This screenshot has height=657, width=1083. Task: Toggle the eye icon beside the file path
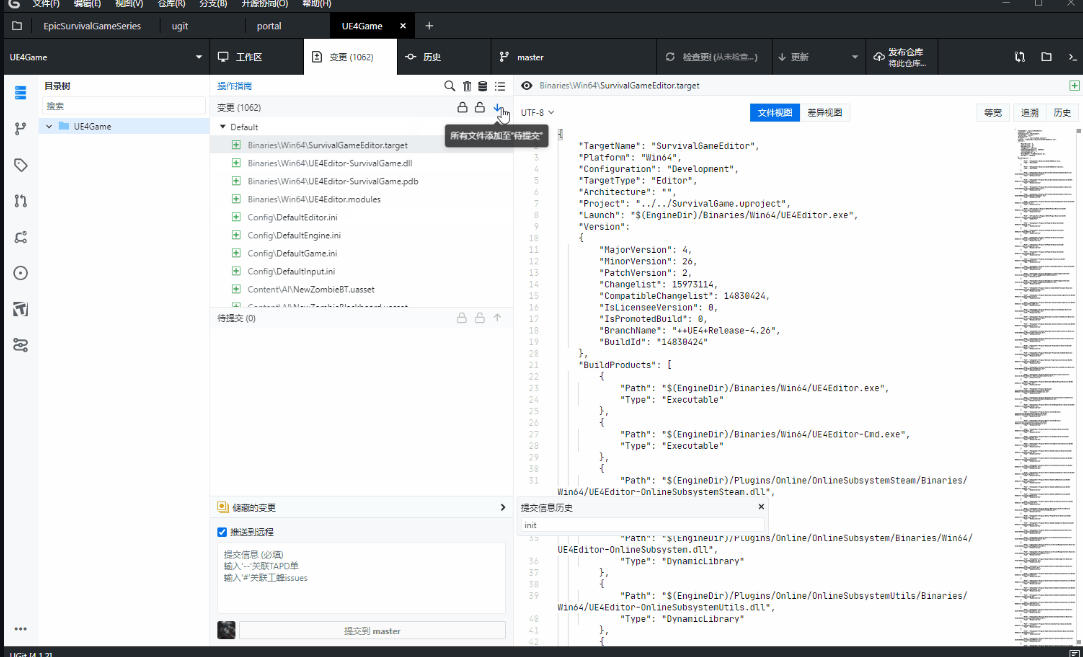tap(527, 86)
